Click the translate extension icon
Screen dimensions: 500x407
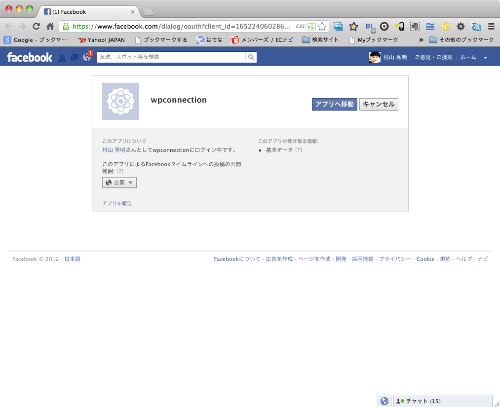click(x=476, y=26)
